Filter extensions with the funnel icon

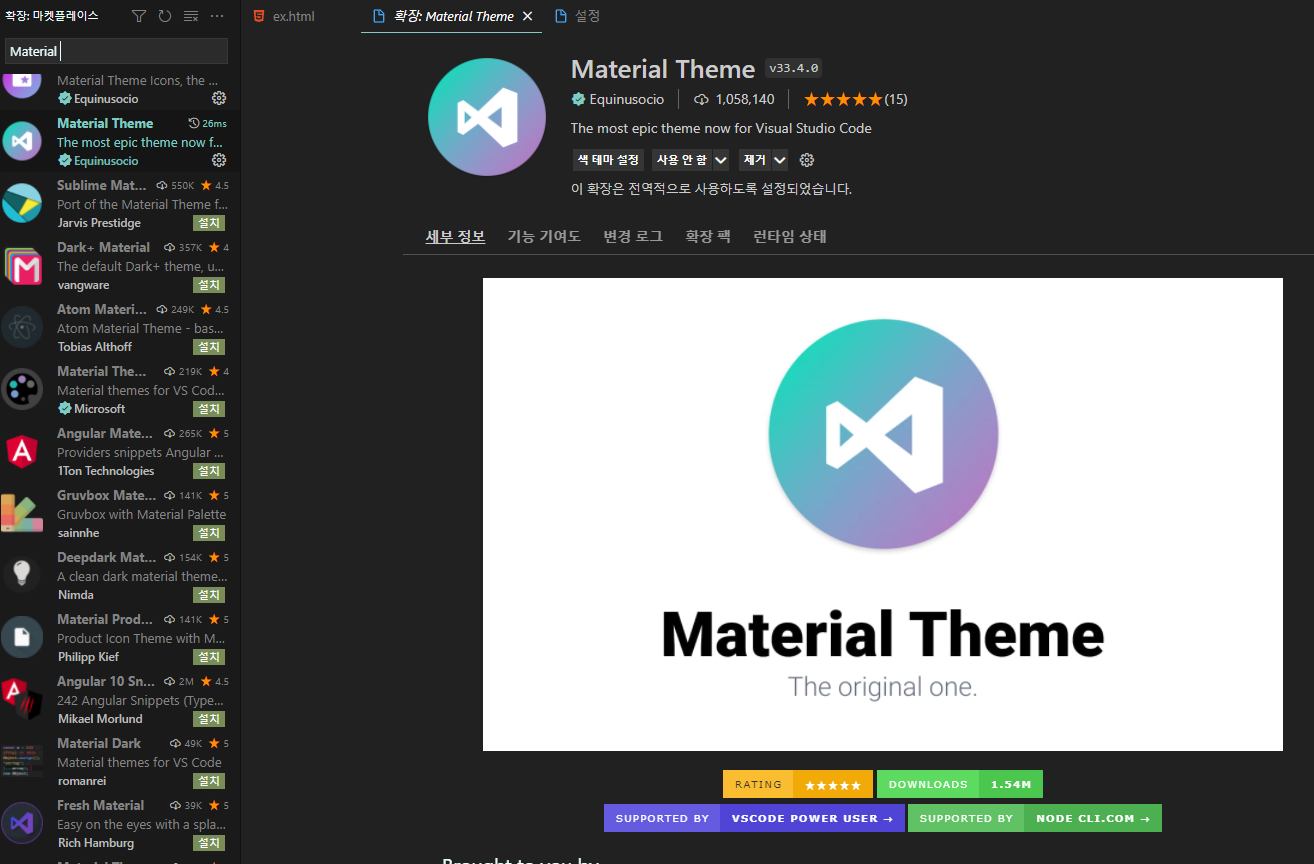point(139,16)
